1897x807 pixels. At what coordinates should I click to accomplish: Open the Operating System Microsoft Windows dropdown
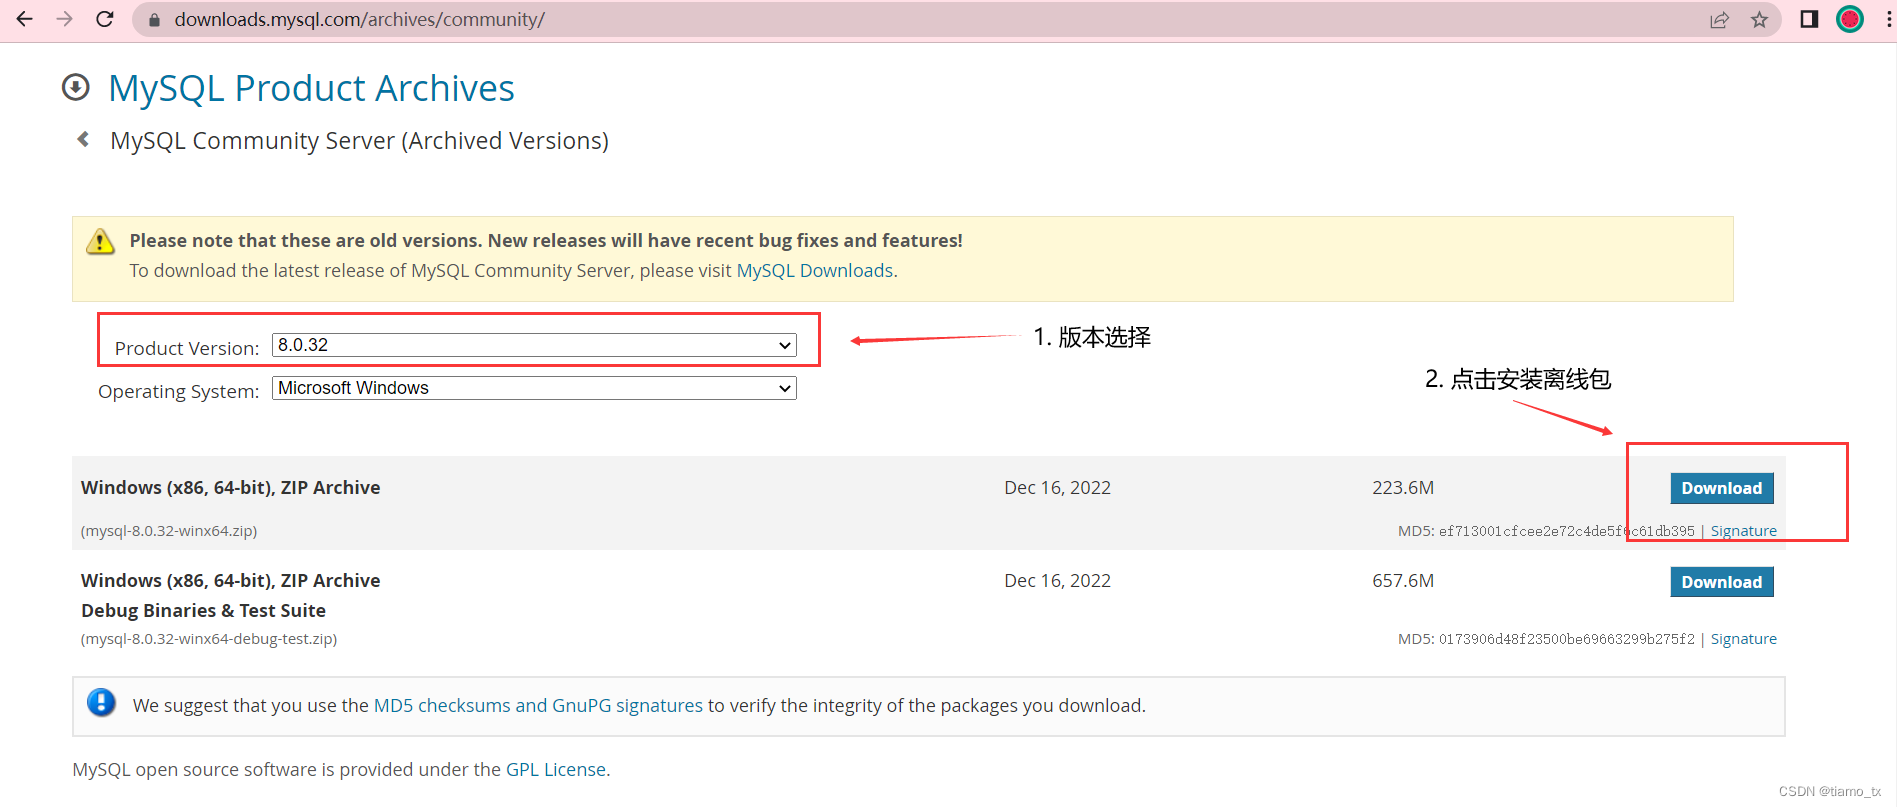[x=534, y=388]
